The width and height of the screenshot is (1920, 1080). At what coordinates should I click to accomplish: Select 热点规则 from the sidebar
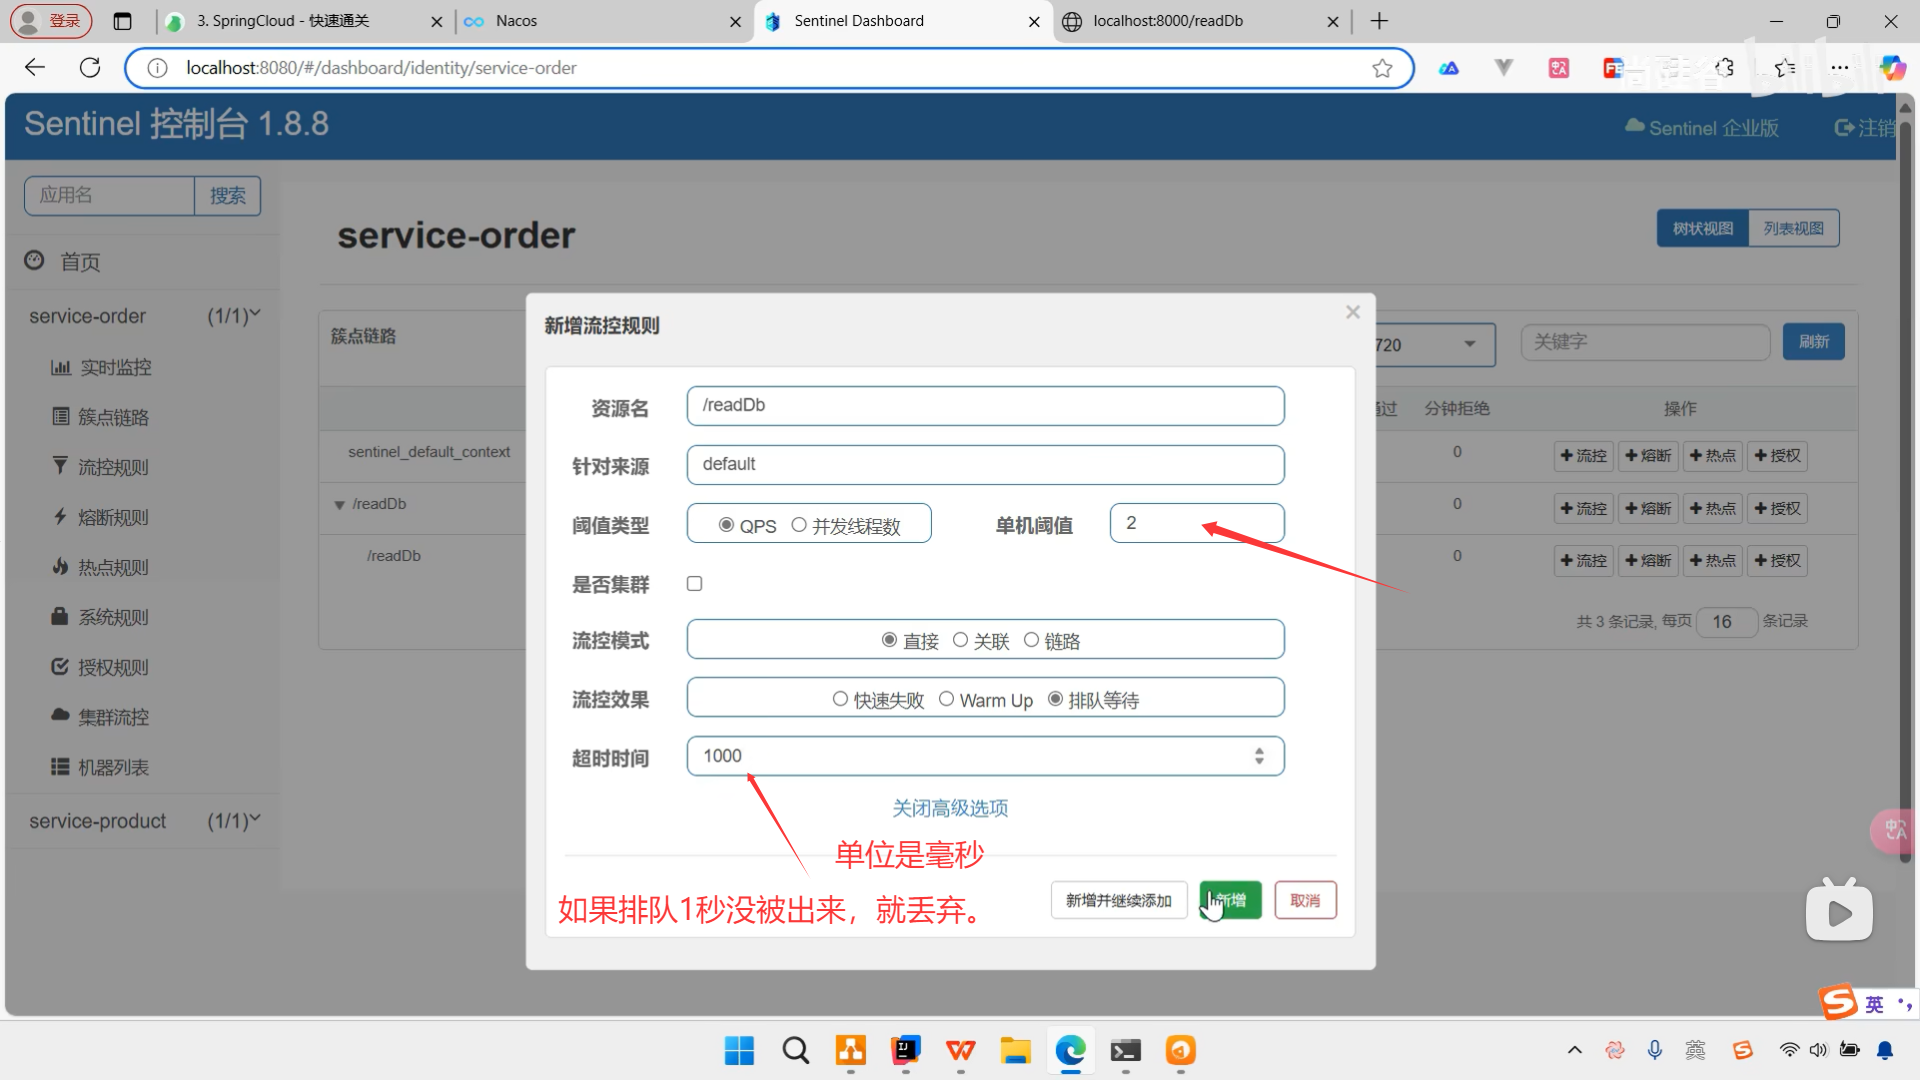[x=112, y=567]
